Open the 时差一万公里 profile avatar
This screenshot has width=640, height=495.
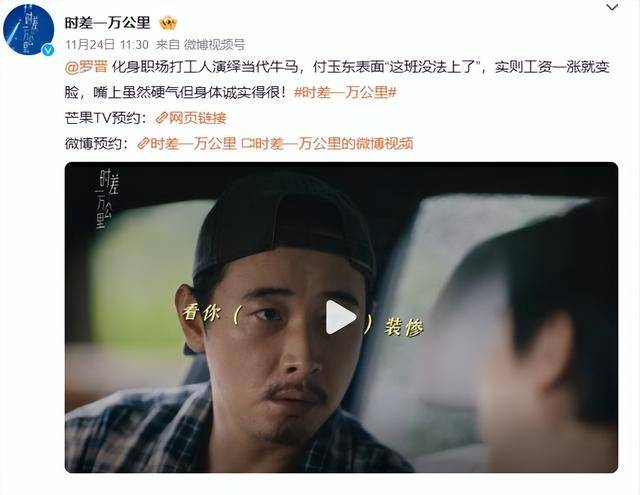pyautogui.click(x=29, y=30)
